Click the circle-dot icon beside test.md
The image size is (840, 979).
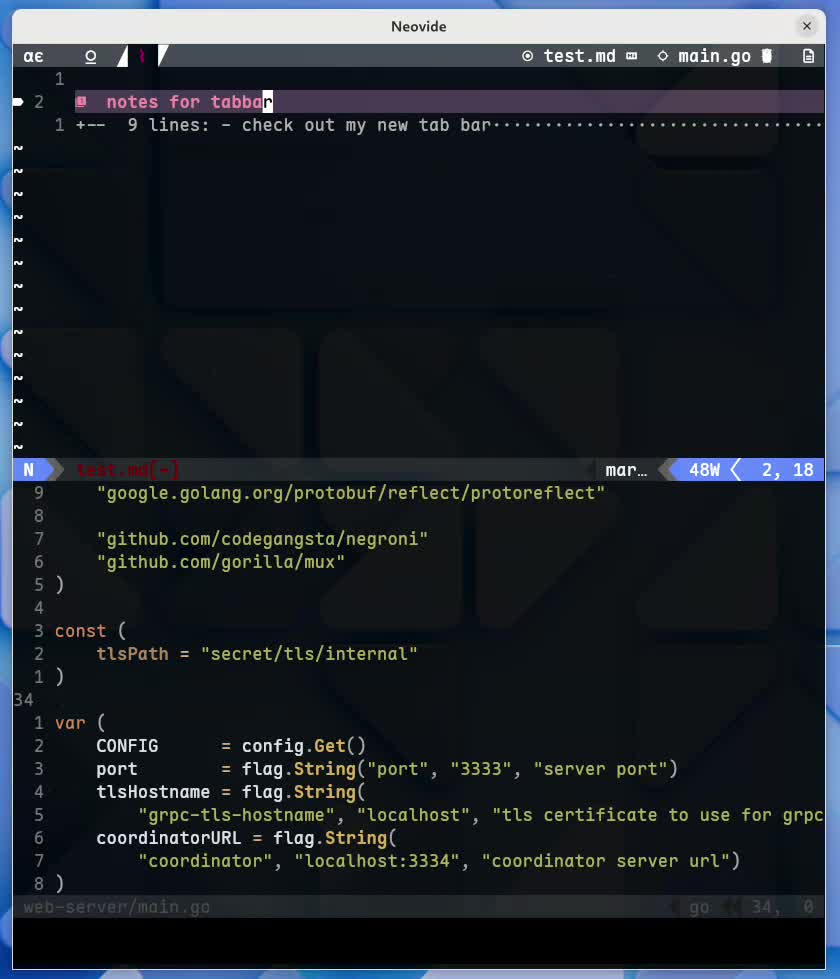coord(528,56)
